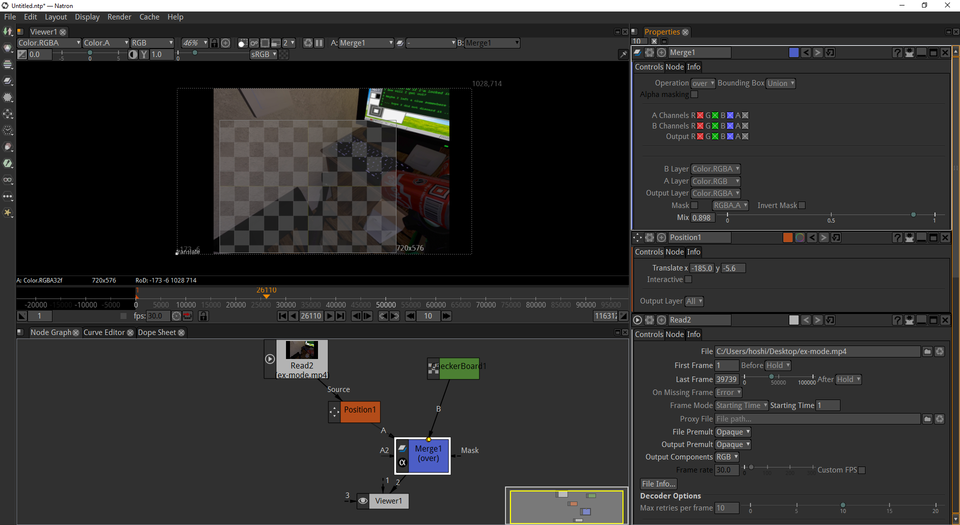Expand the Bounding Box Union dropdown

(781, 83)
